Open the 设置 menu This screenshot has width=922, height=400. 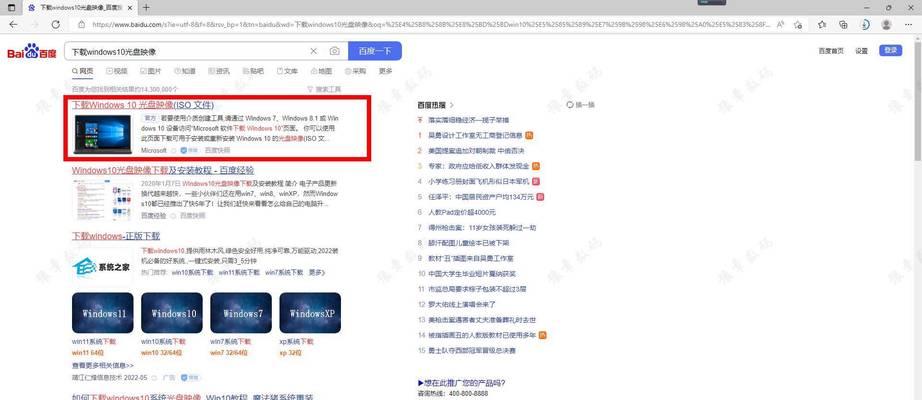pos(861,51)
